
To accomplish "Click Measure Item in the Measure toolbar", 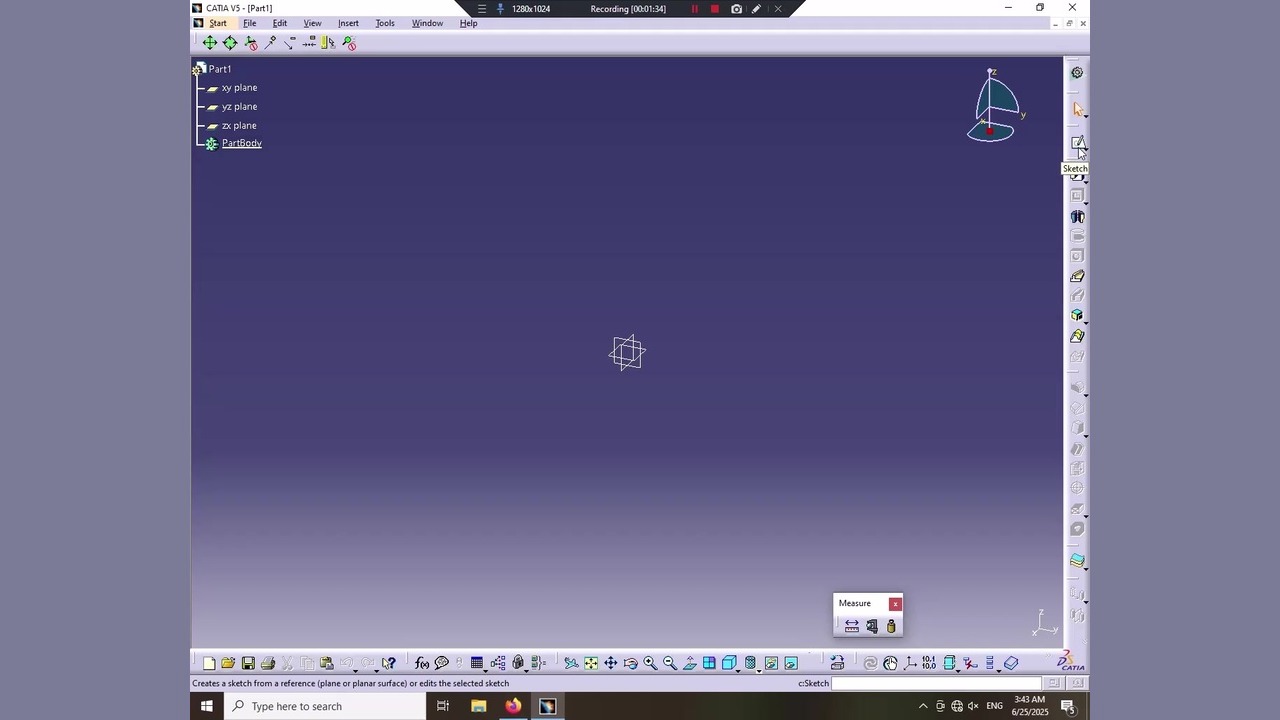I will 872,626.
